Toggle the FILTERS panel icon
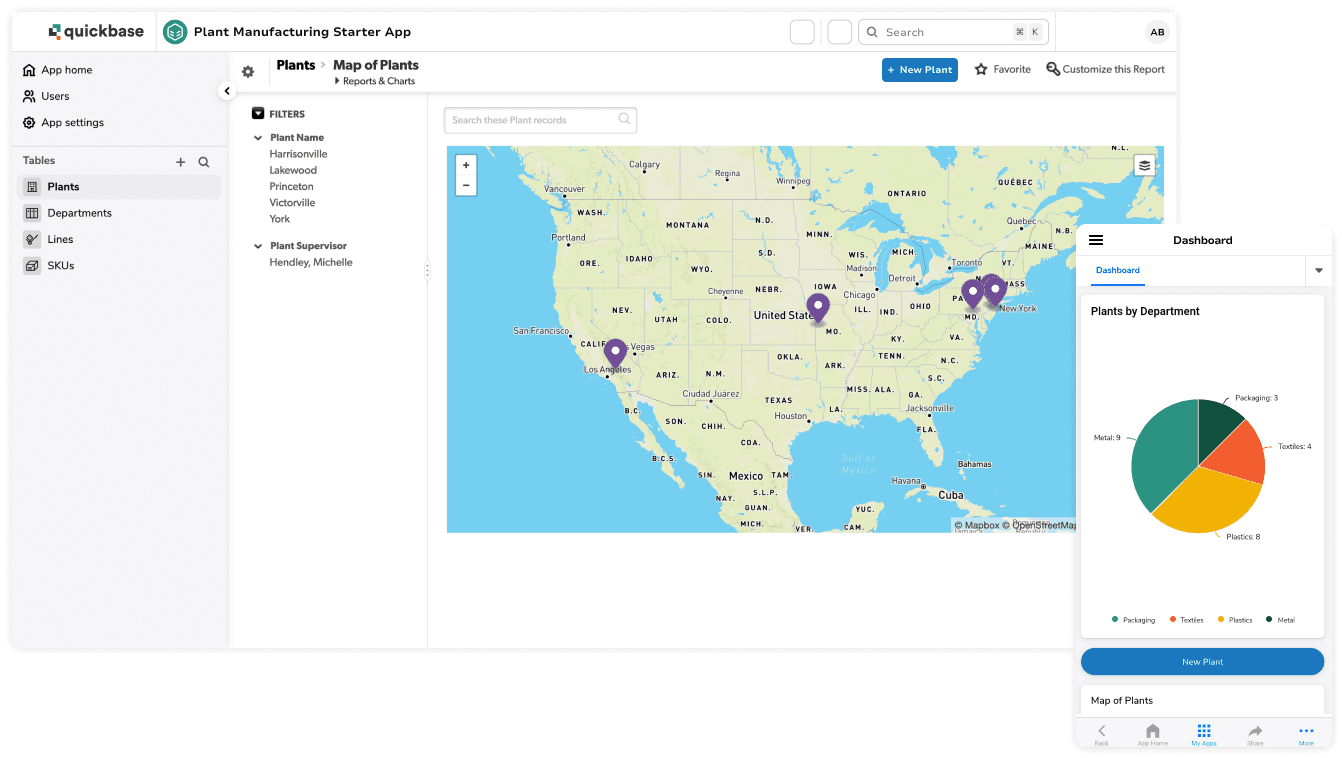1342x758 pixels. pos(258,114)
